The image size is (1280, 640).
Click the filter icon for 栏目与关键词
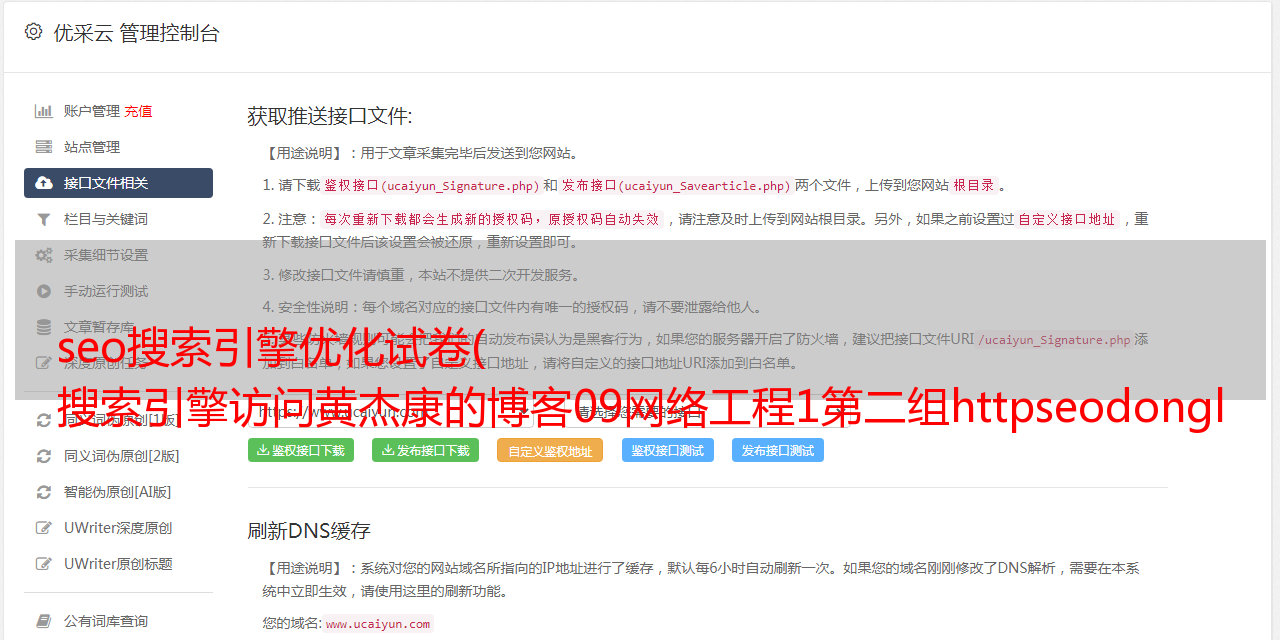coord(44,219)
